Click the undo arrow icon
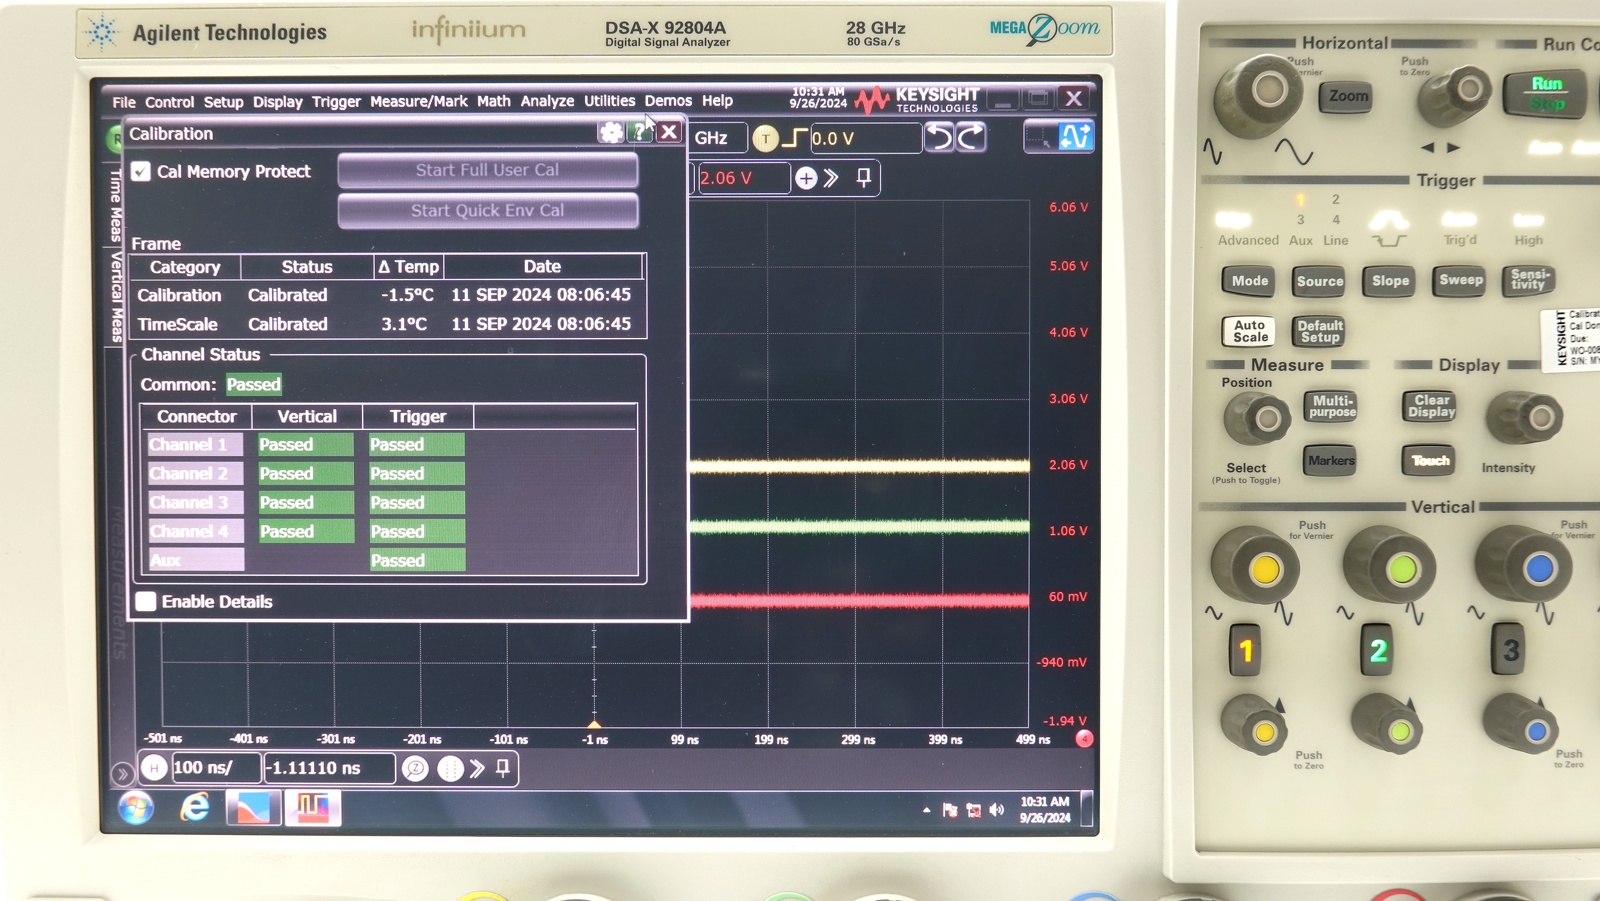This screenshot has width=1600, height=901. click(939, 137)
